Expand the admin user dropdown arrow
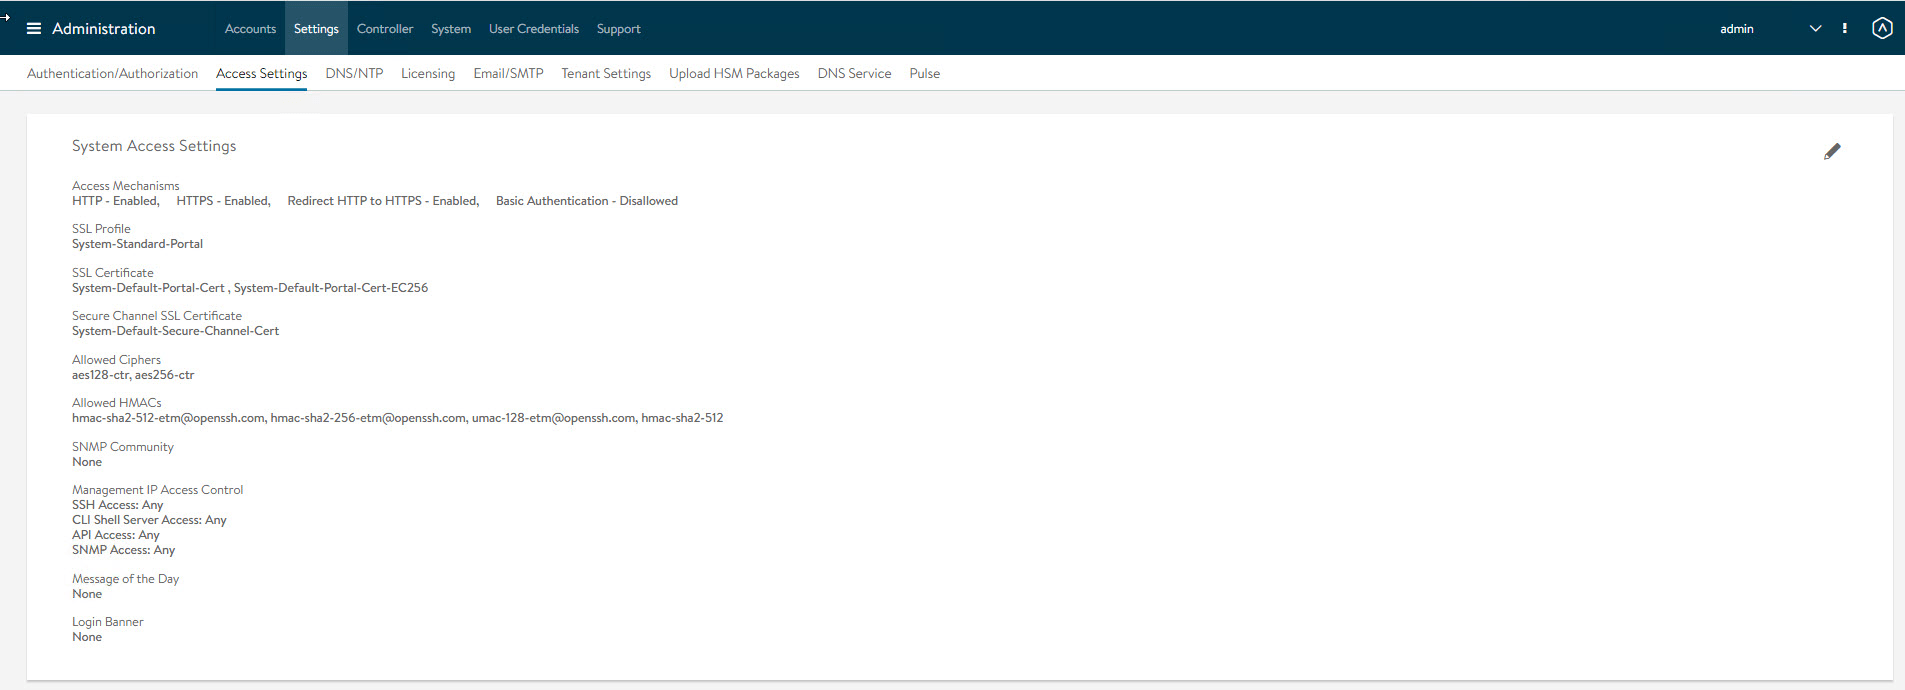The width and height of the screenshot is (1905, 690). [x=1816, y=28]
